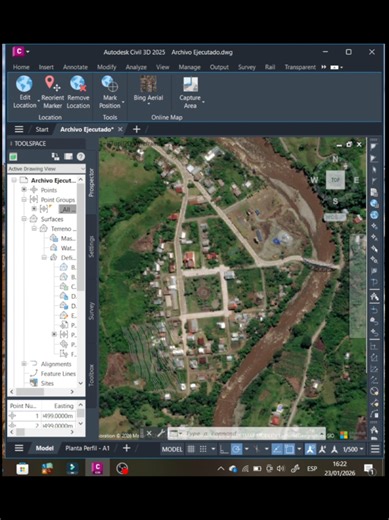Viewport: 389px width, 520px height.
Task: Switch to the Survey ribbon tab
Action: tap(247, 67)
